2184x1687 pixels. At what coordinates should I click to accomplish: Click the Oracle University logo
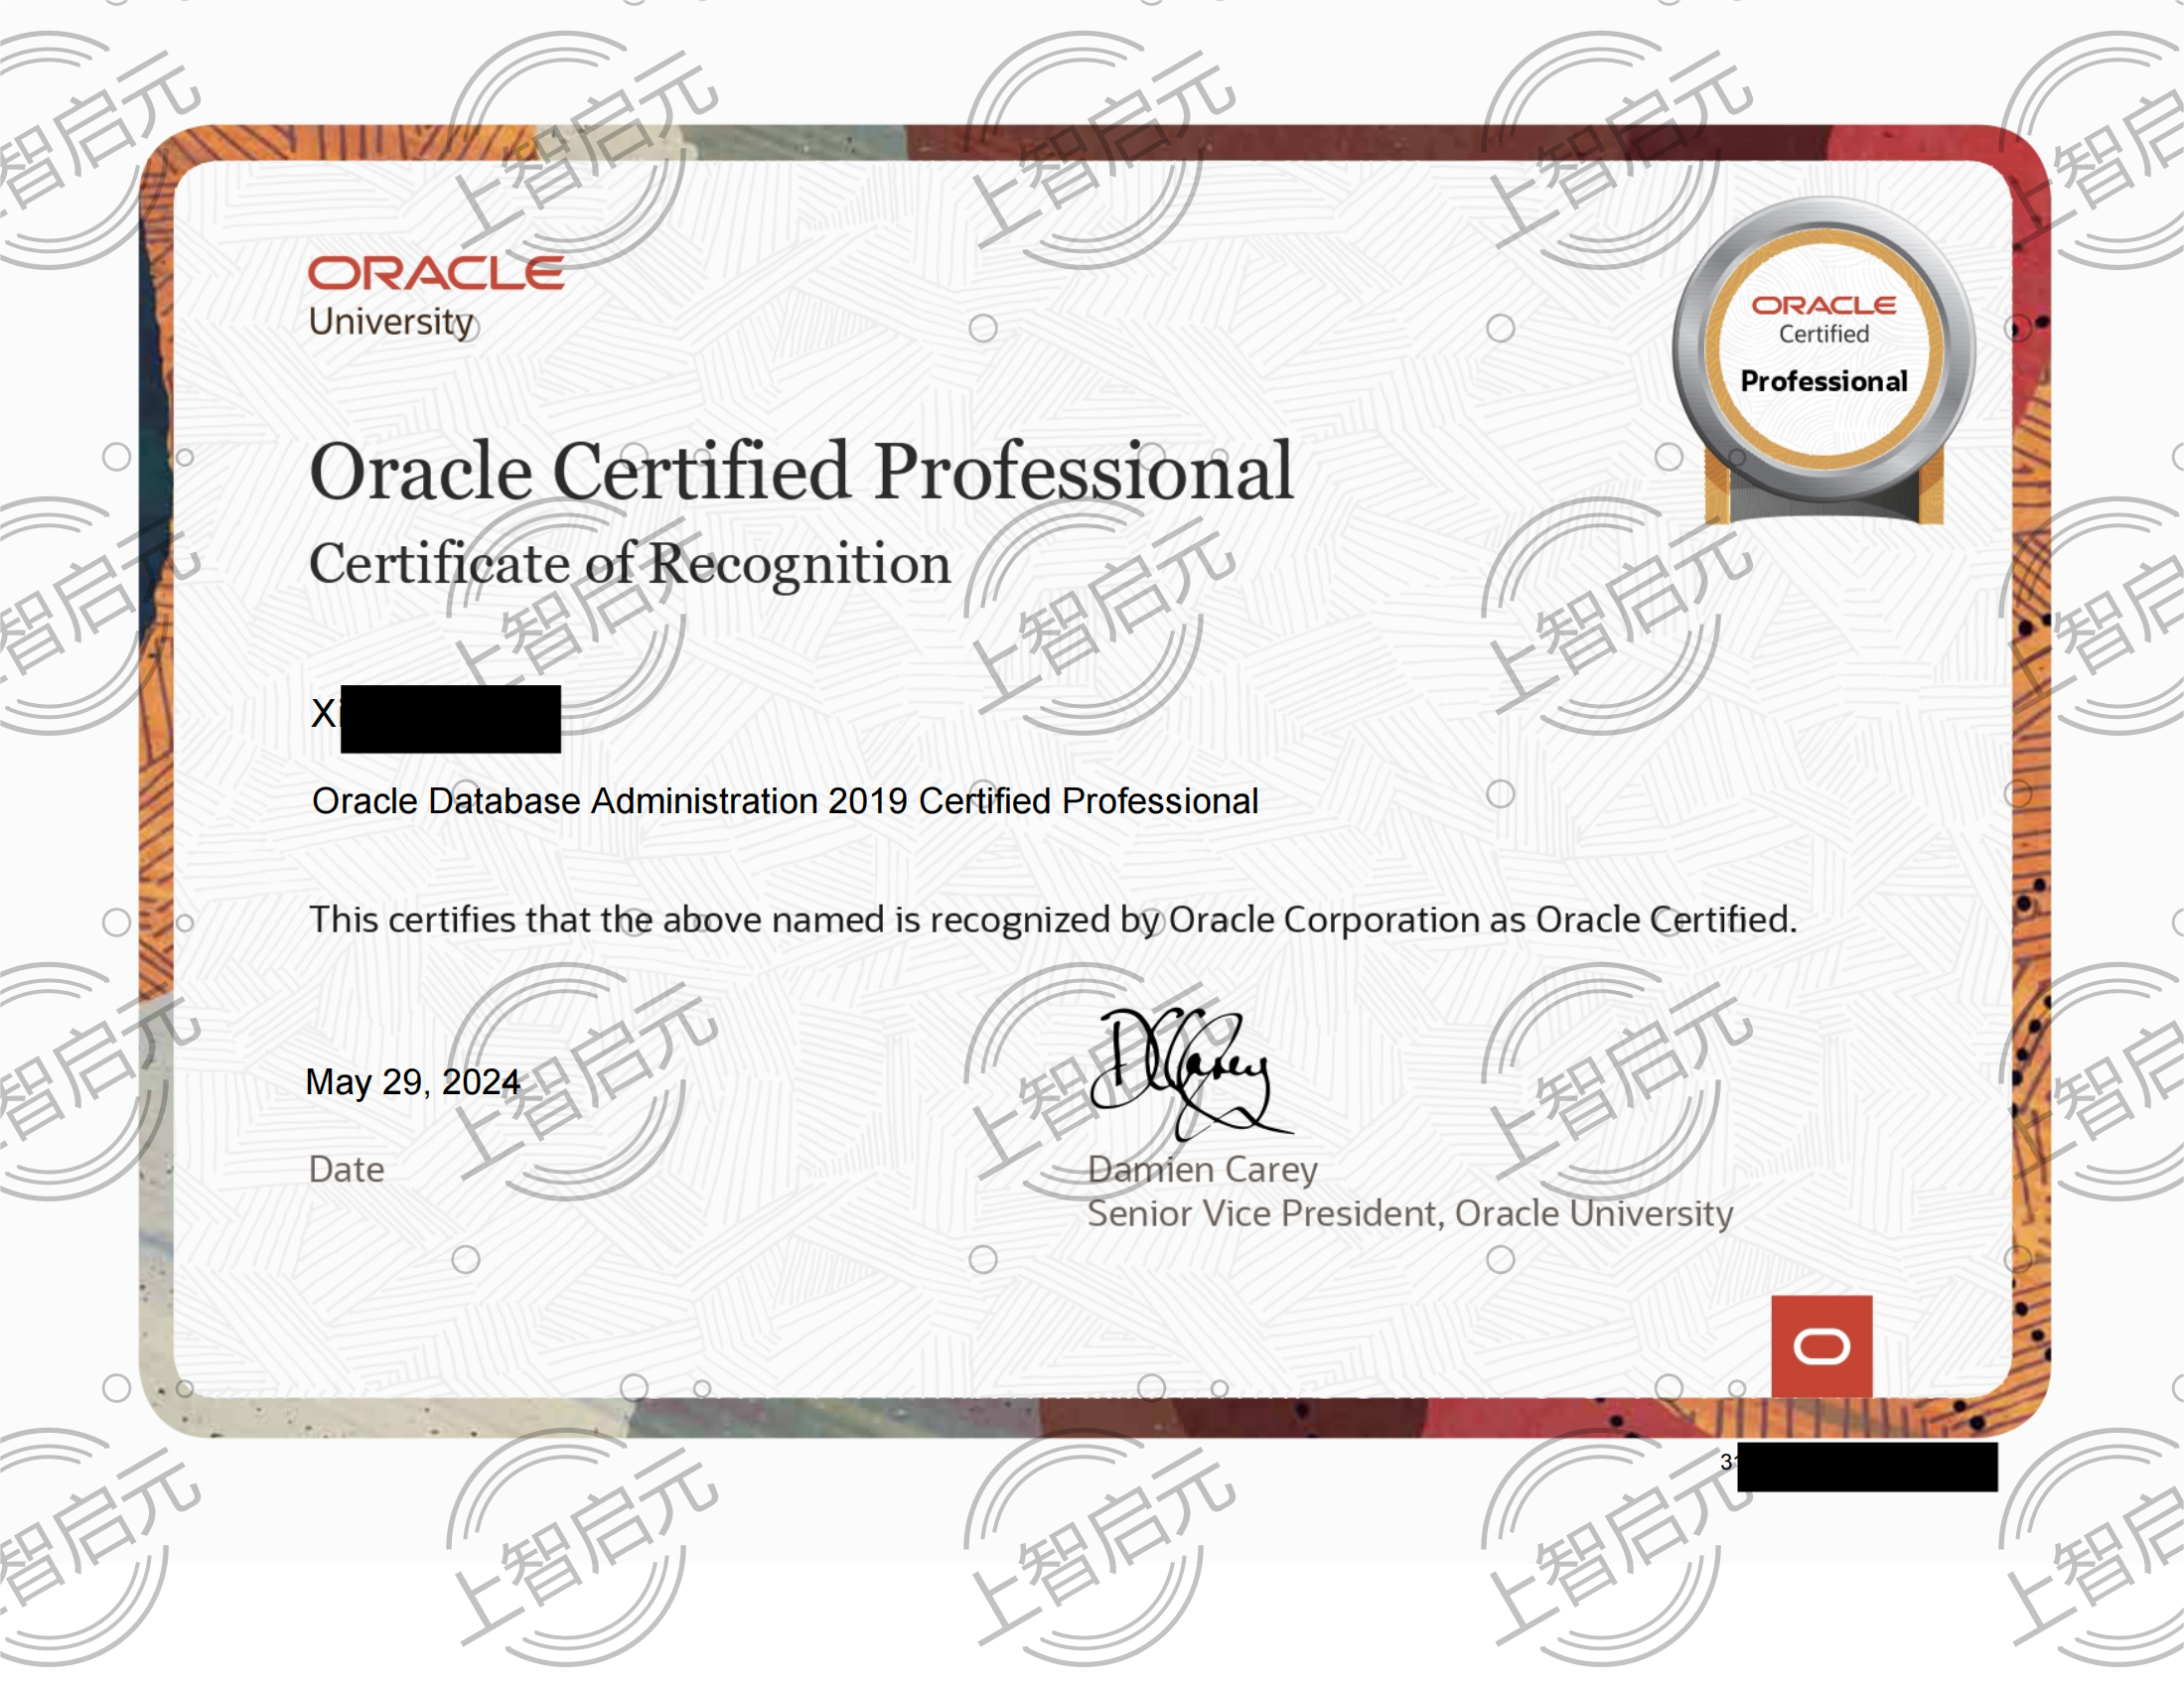click(436, 297)
